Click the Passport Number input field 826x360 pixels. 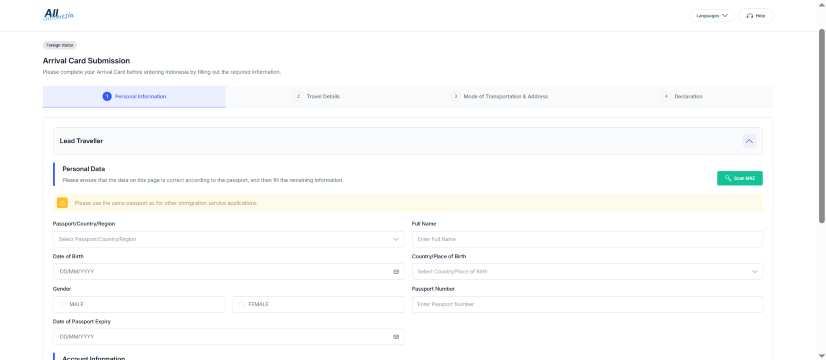point(587,304)
